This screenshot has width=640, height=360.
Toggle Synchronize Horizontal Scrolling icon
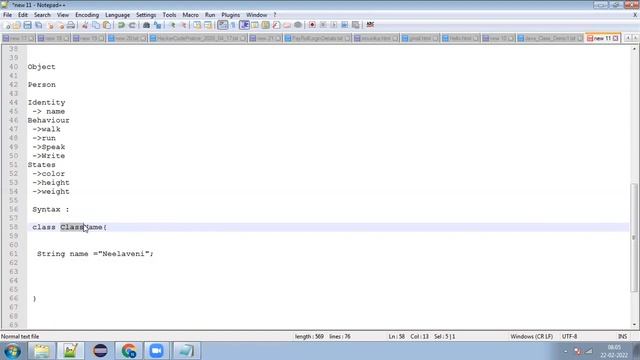click(208, 25)
